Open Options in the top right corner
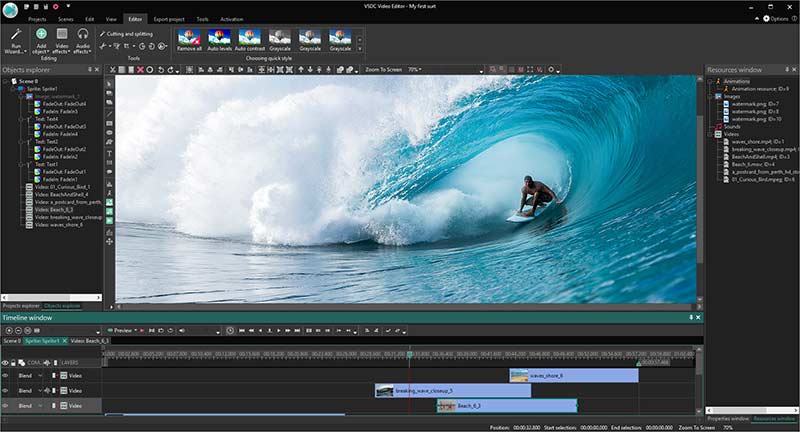The image size is (800, 432). coord(776,18)
